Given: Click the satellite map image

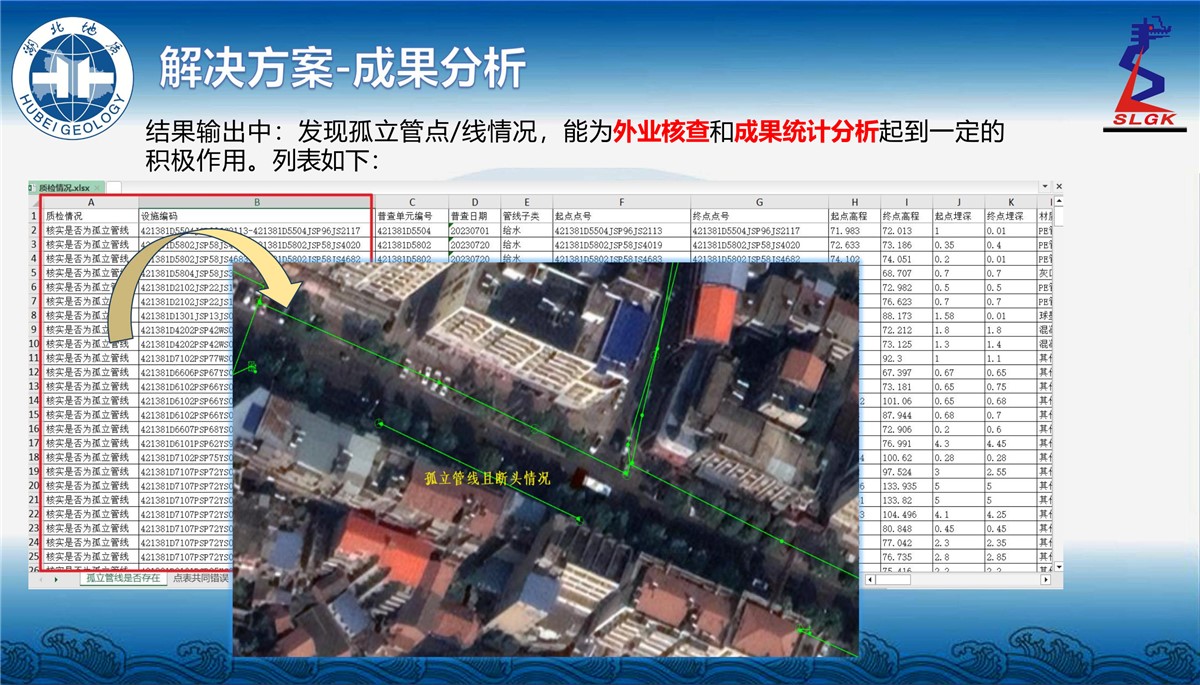Looking at the screenshot, I should click(x=545, y=458).
